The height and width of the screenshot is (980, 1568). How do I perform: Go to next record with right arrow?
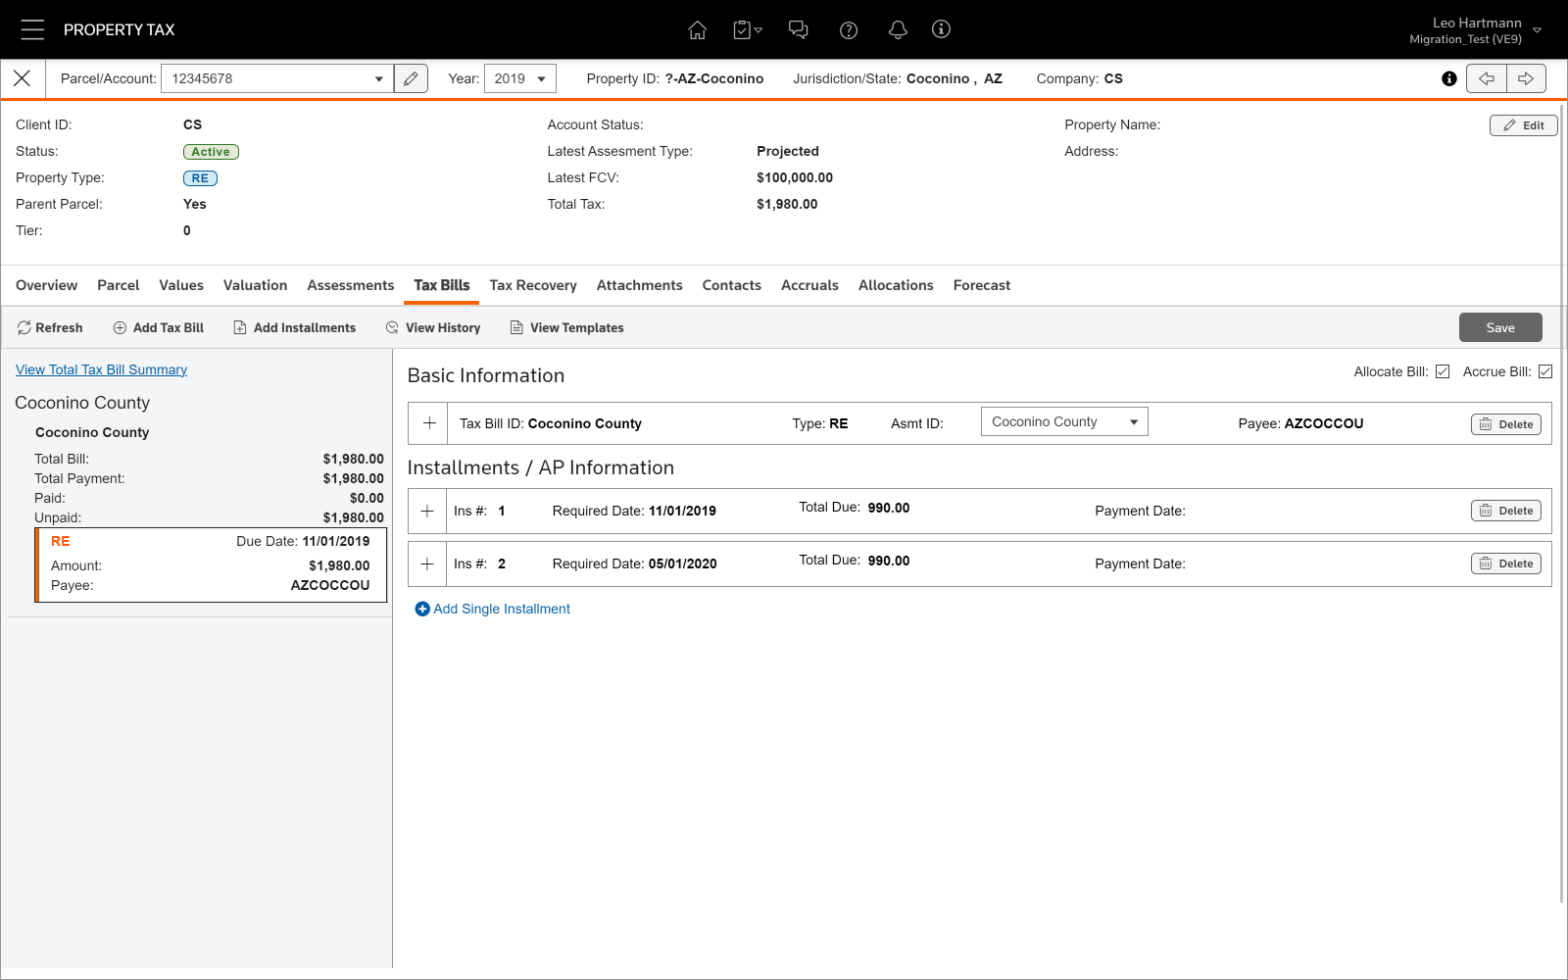tap(1525, 78)
